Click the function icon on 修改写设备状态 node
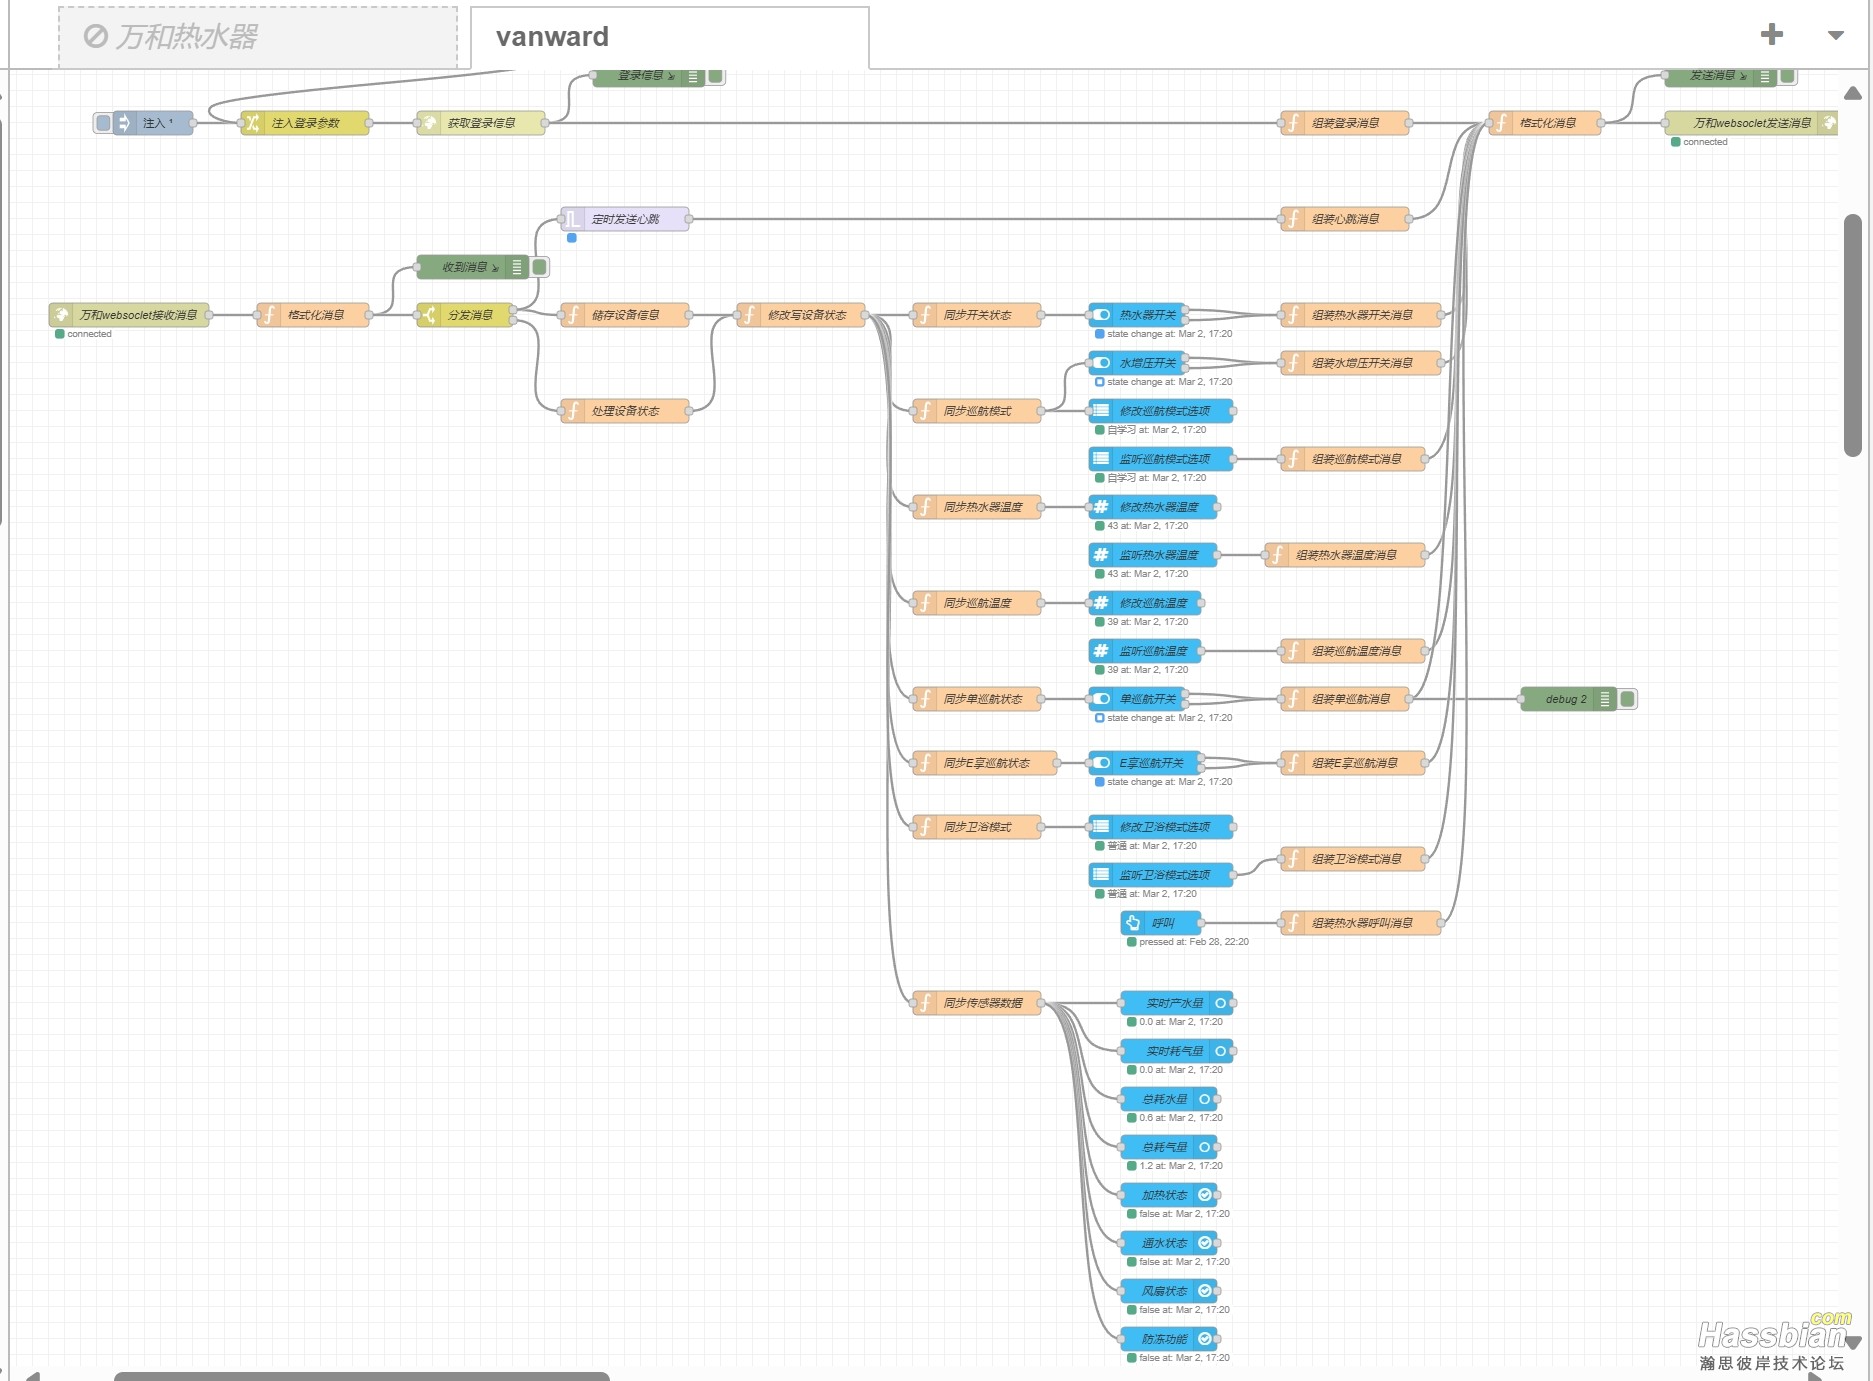1873x1381 pixels. tap(749, 315)
